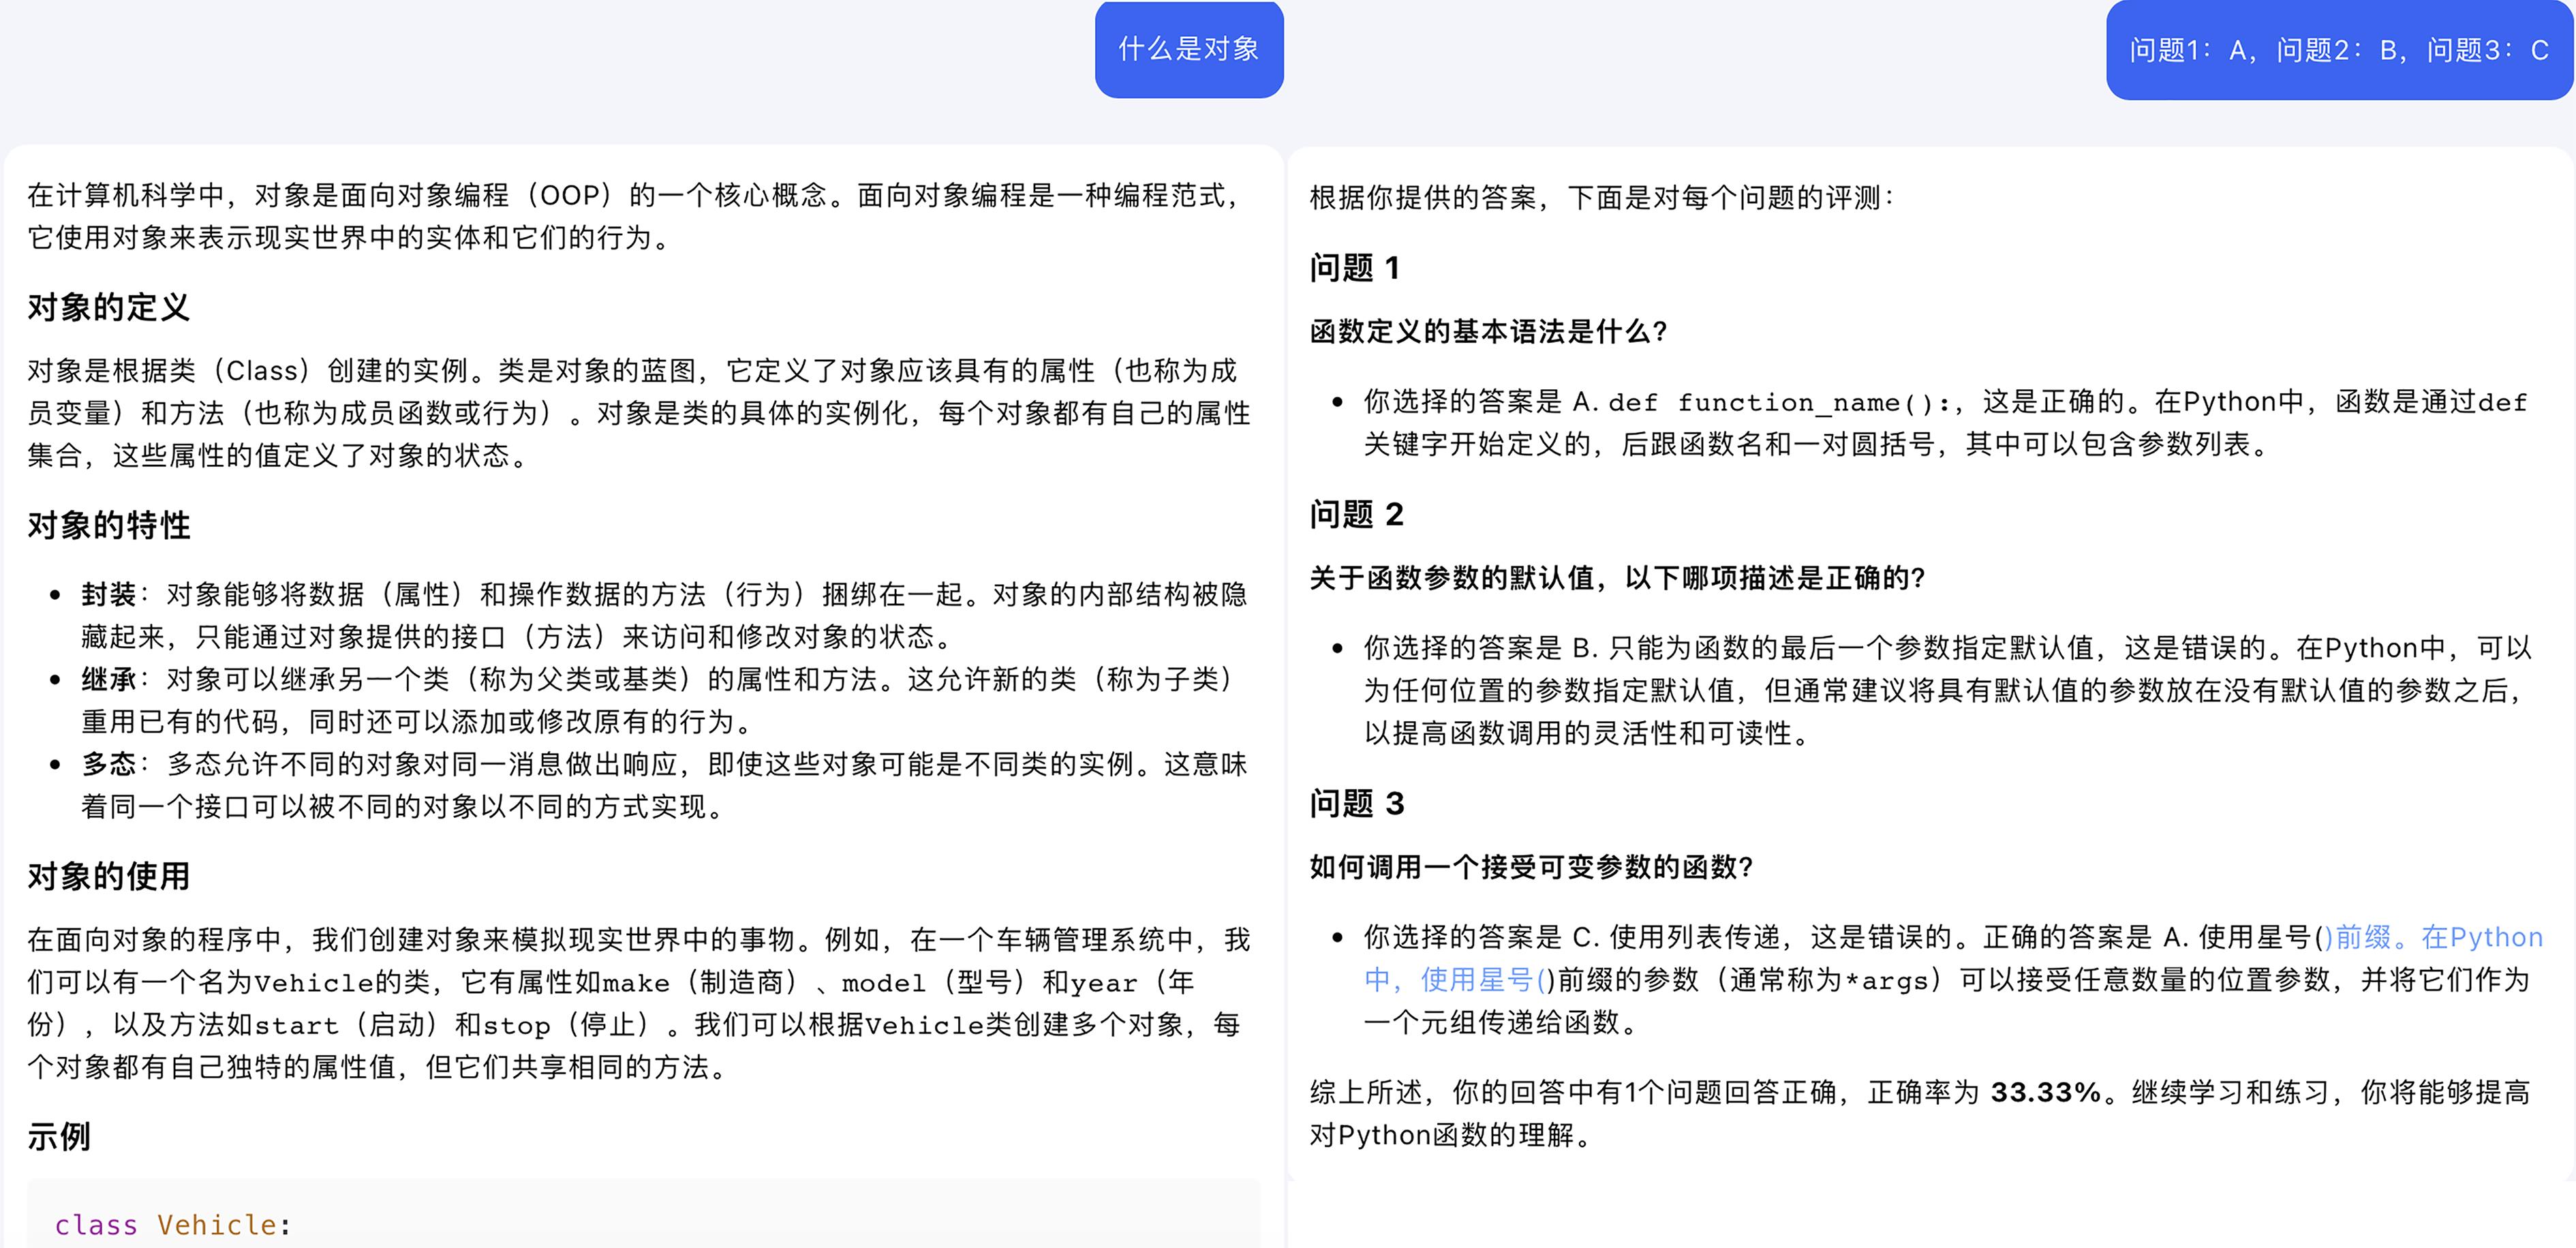Click the '对象的定义' heading
This screenshot has width=2576, height=1248.
click(108, 307)
